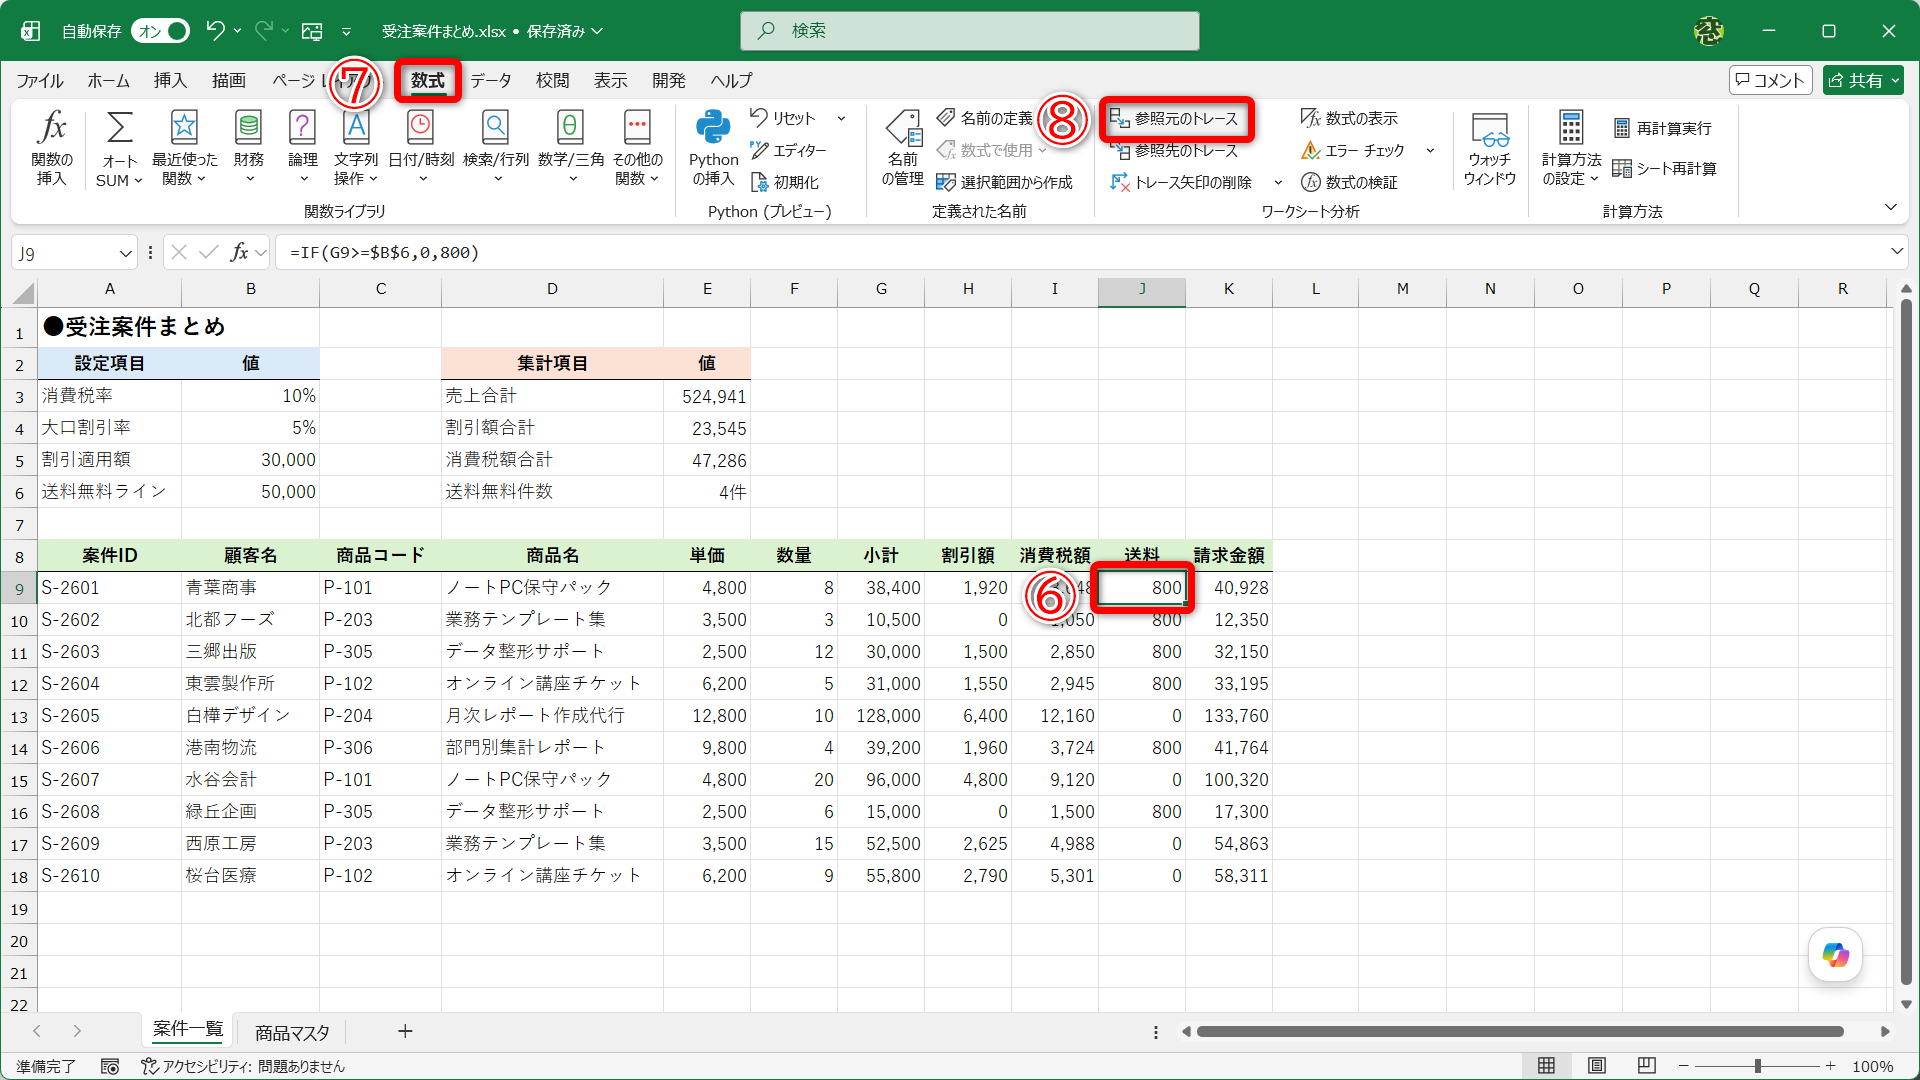Screen dimensions: 1920x1080
Task: Open the Comments (コメント) button
Action: coord(1770,80)
